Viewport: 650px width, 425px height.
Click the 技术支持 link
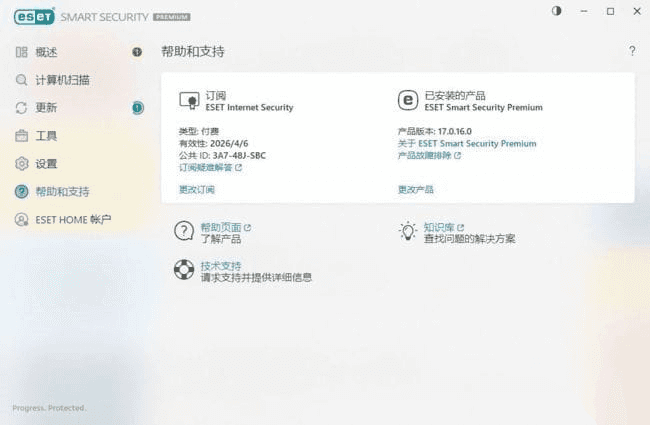pyautogui.click(x=221, y=266)
